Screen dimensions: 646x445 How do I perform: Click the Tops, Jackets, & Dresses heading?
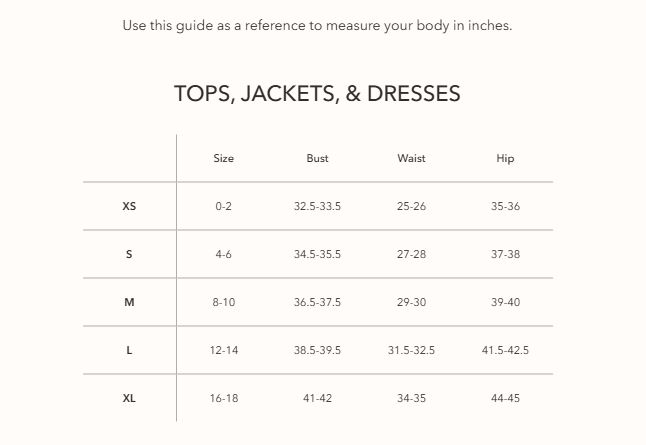click(x=317, y=94)
